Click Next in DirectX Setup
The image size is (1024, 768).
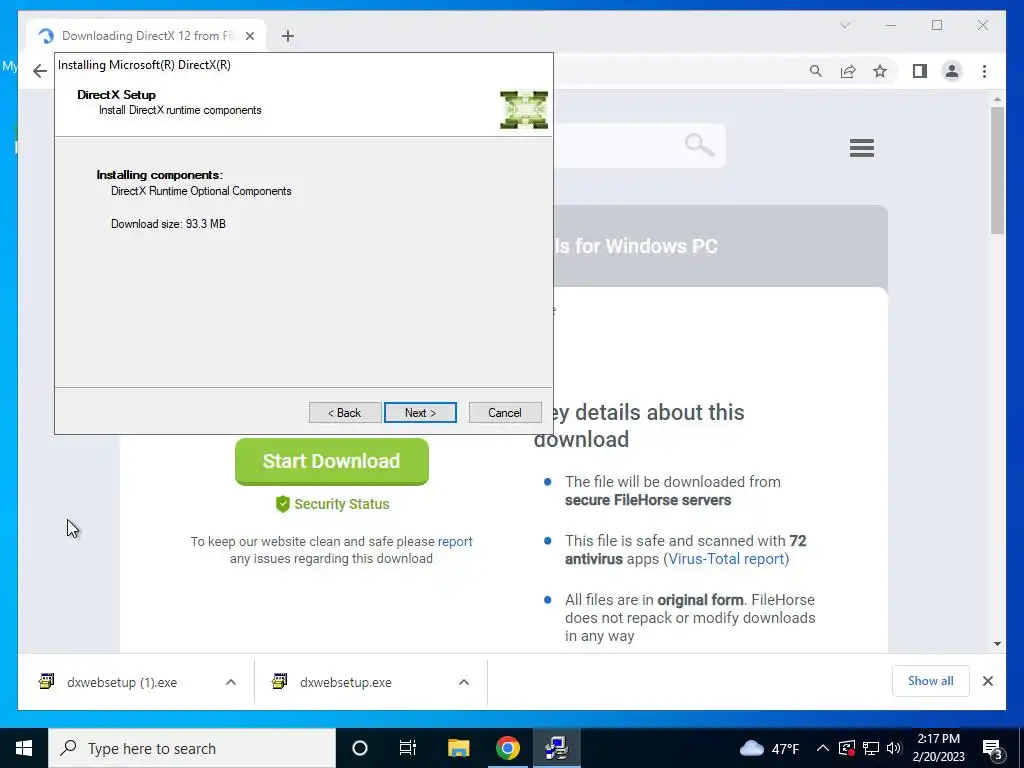[420, 413]
